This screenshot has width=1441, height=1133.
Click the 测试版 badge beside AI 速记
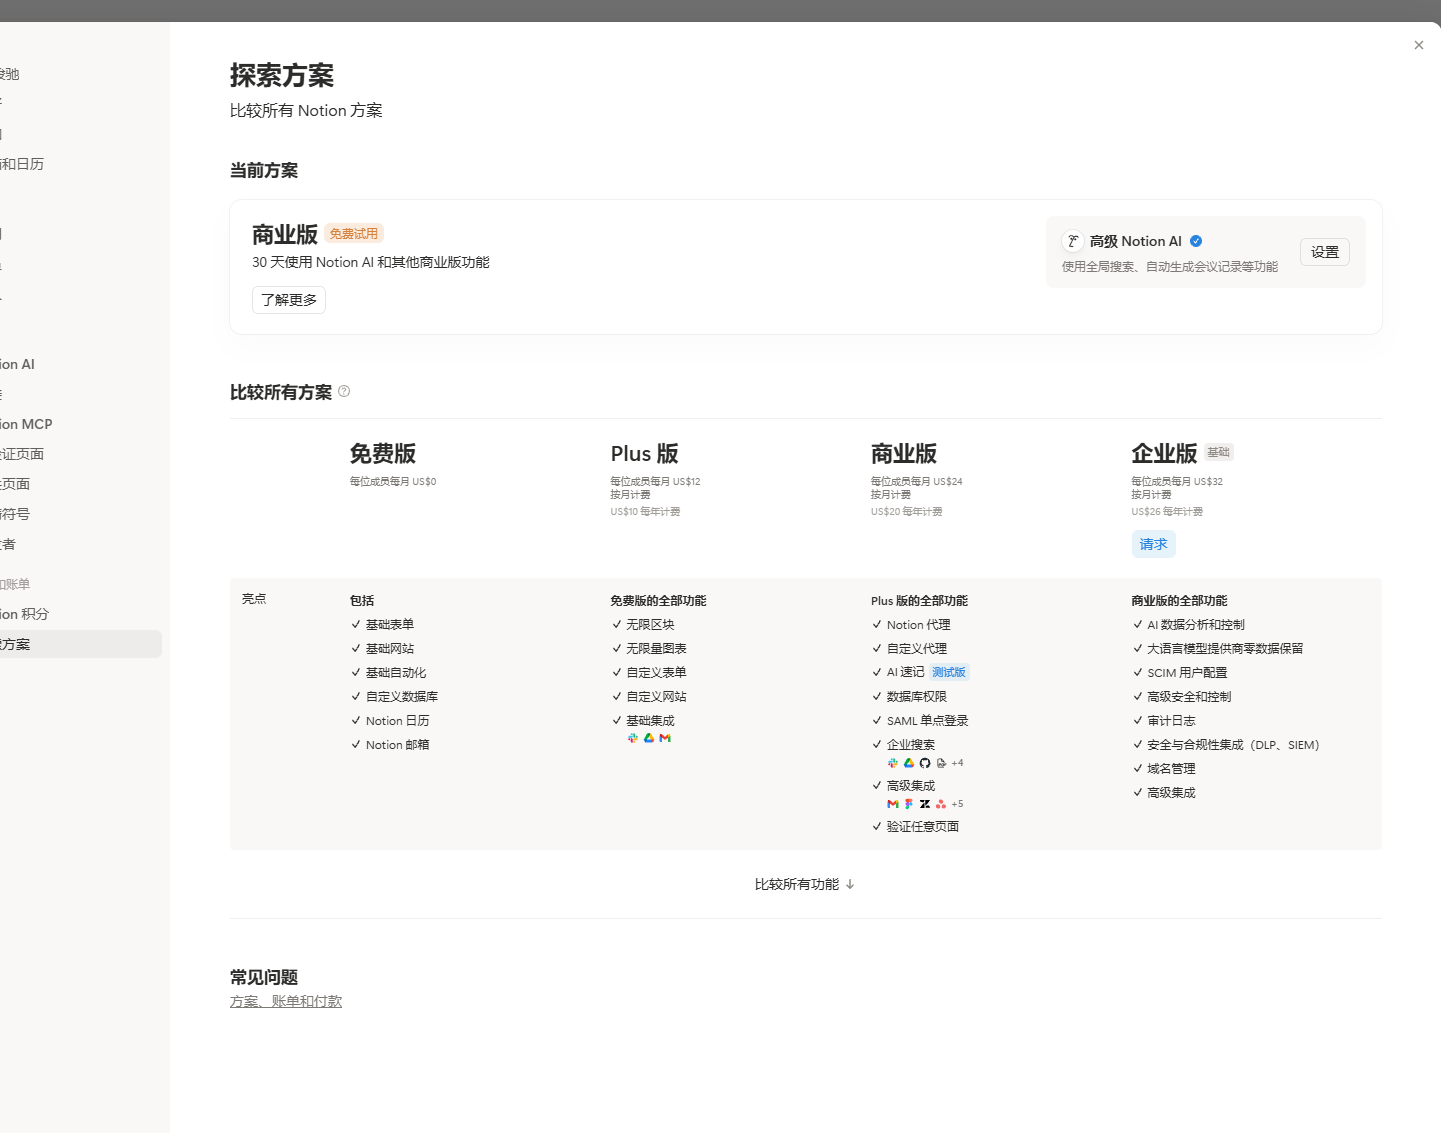(x=949, y=672)
